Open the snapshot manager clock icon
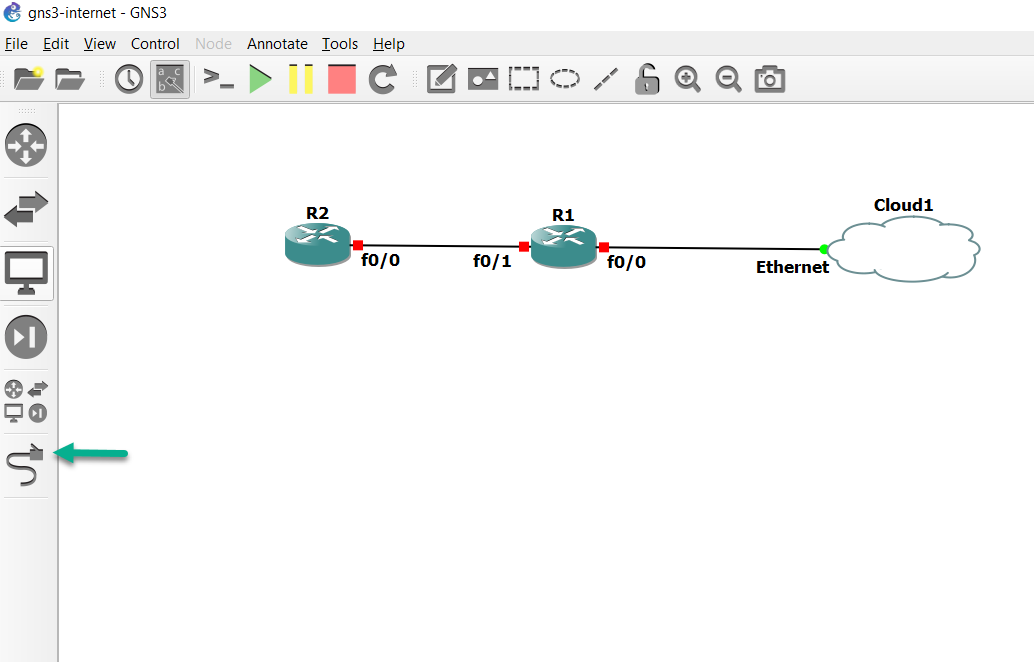Viewport: 1034px width, 662px height. tap(129, 79)
